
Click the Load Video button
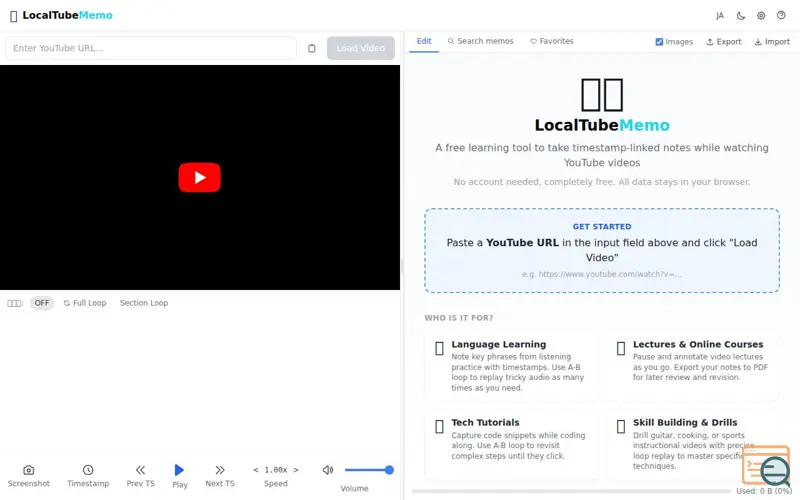tap(361, 48)
